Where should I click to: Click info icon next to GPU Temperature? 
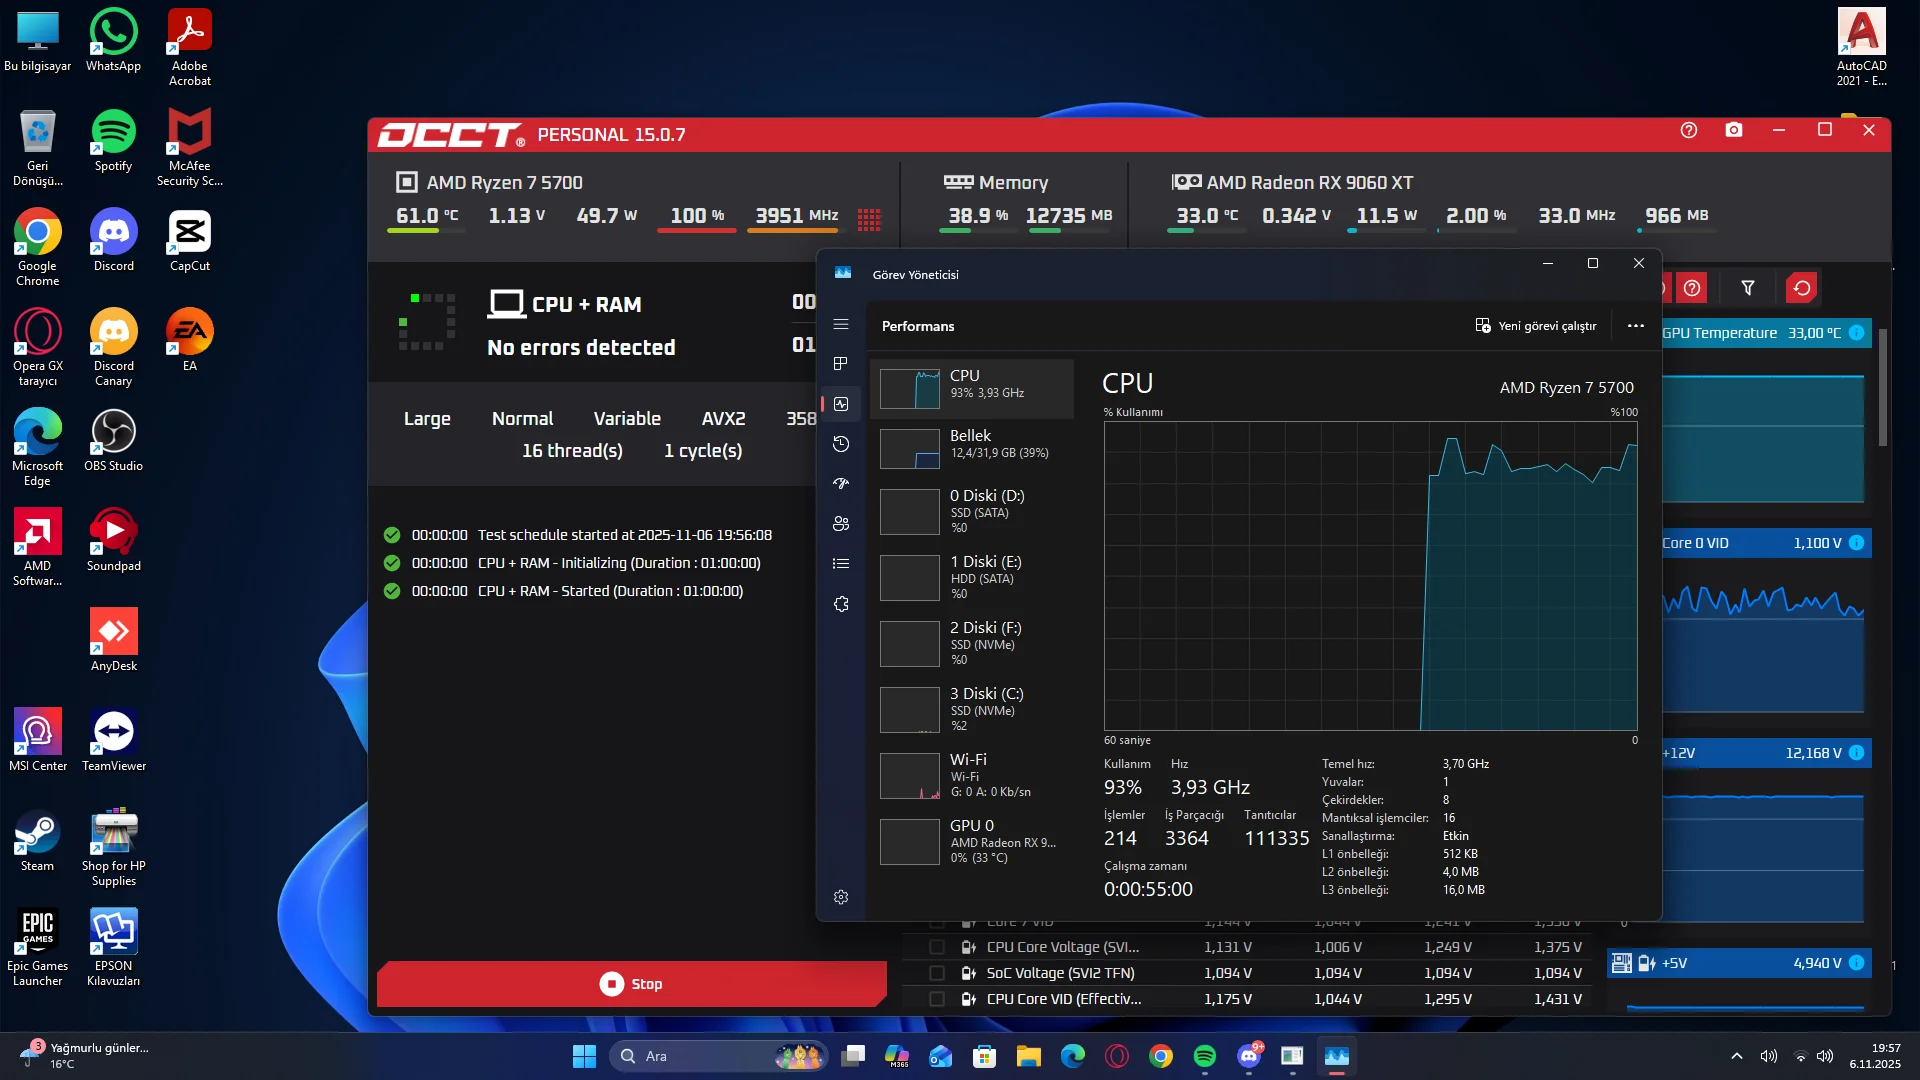1857,333
